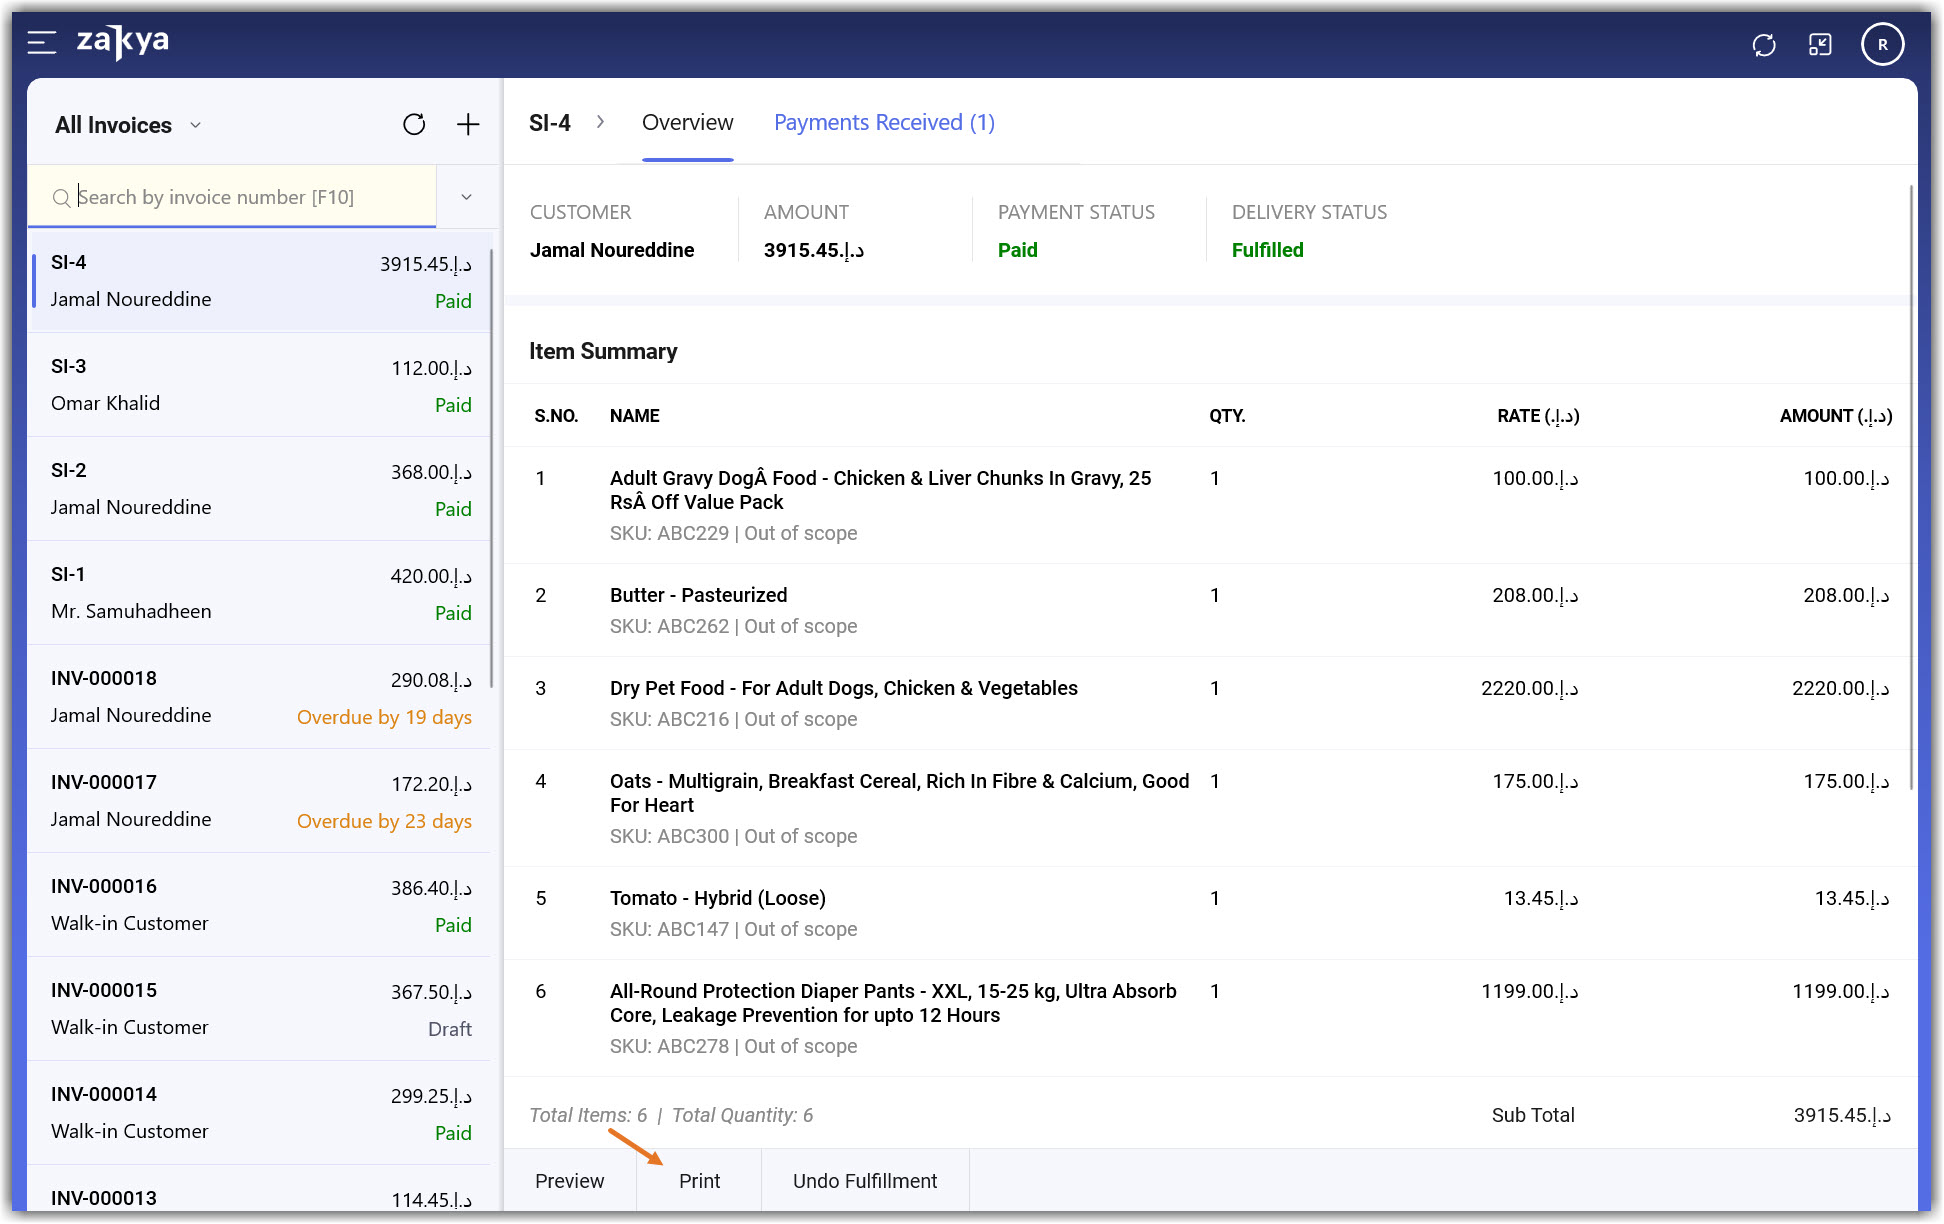Click the Preview button

coord(569,1181)
